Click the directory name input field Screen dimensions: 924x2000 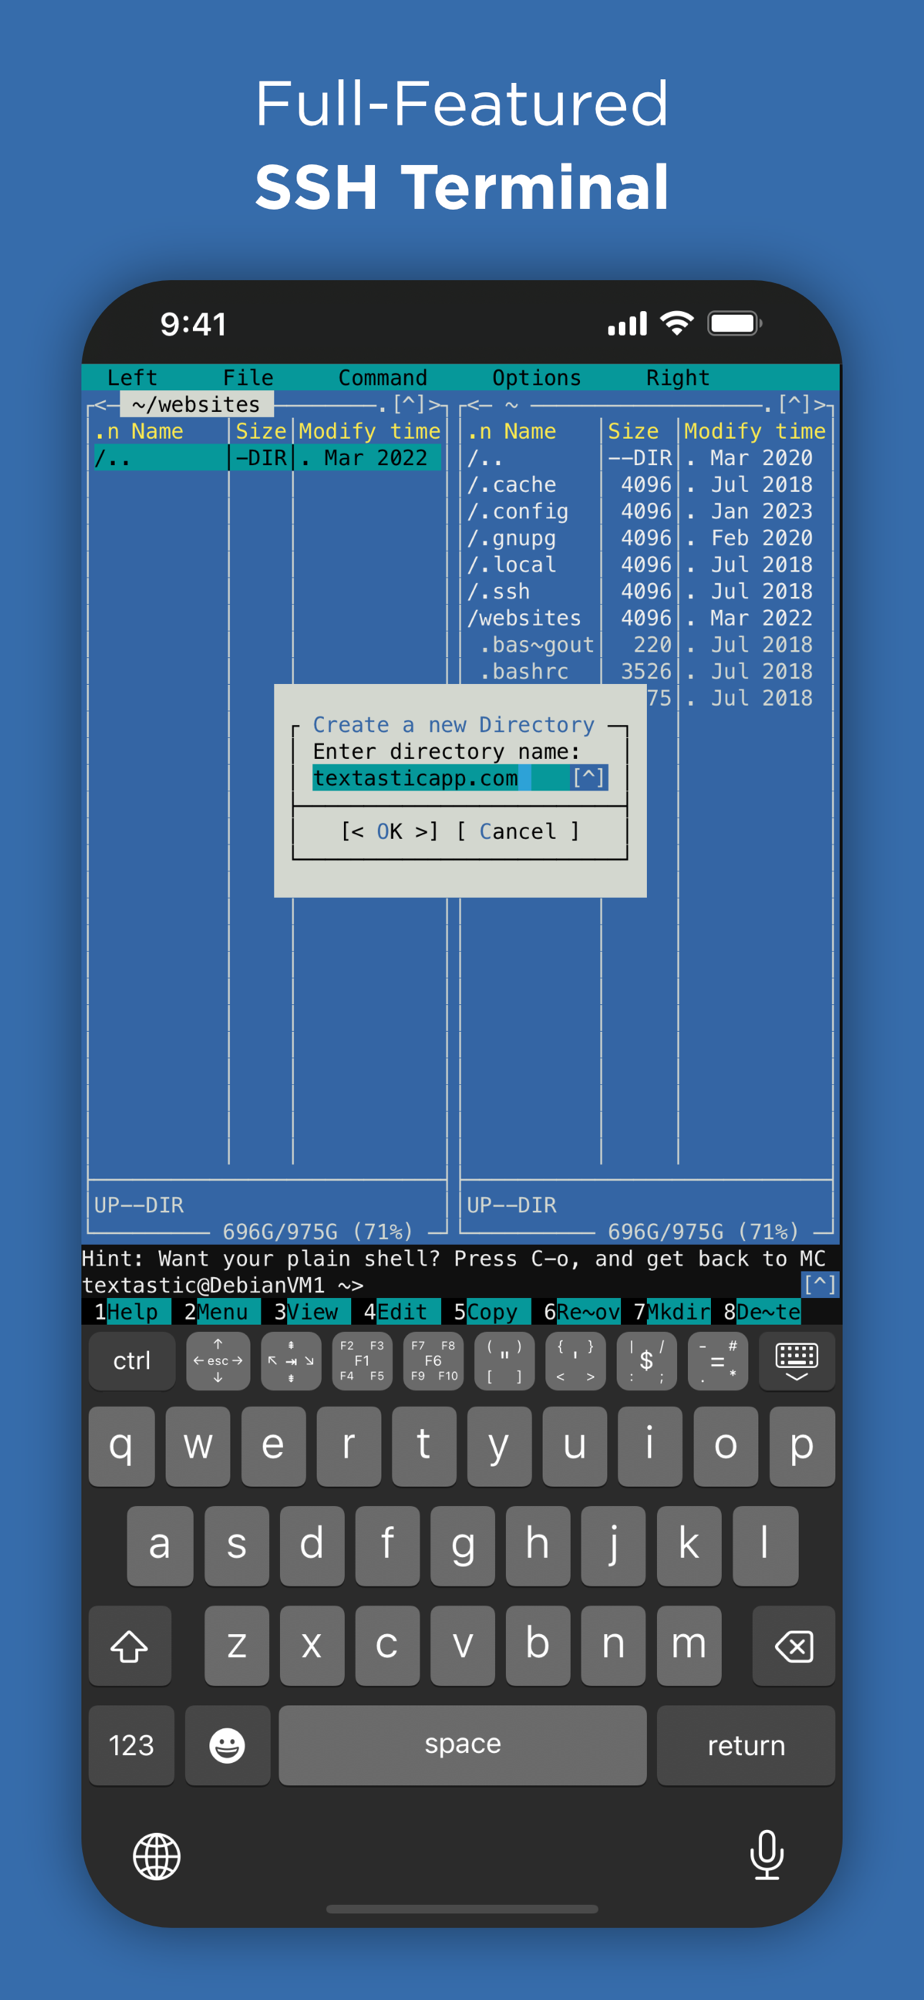point(460,778)
